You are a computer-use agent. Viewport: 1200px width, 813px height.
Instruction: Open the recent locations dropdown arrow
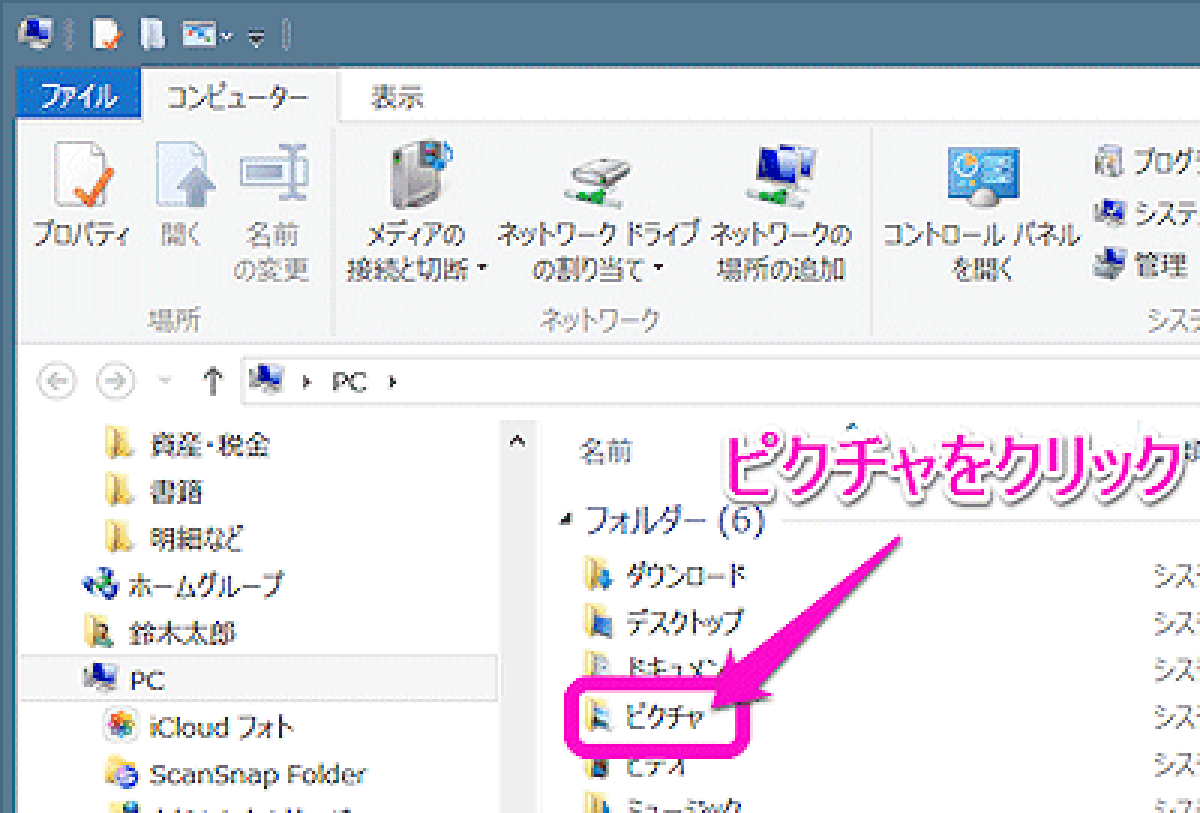pos(165,382)
